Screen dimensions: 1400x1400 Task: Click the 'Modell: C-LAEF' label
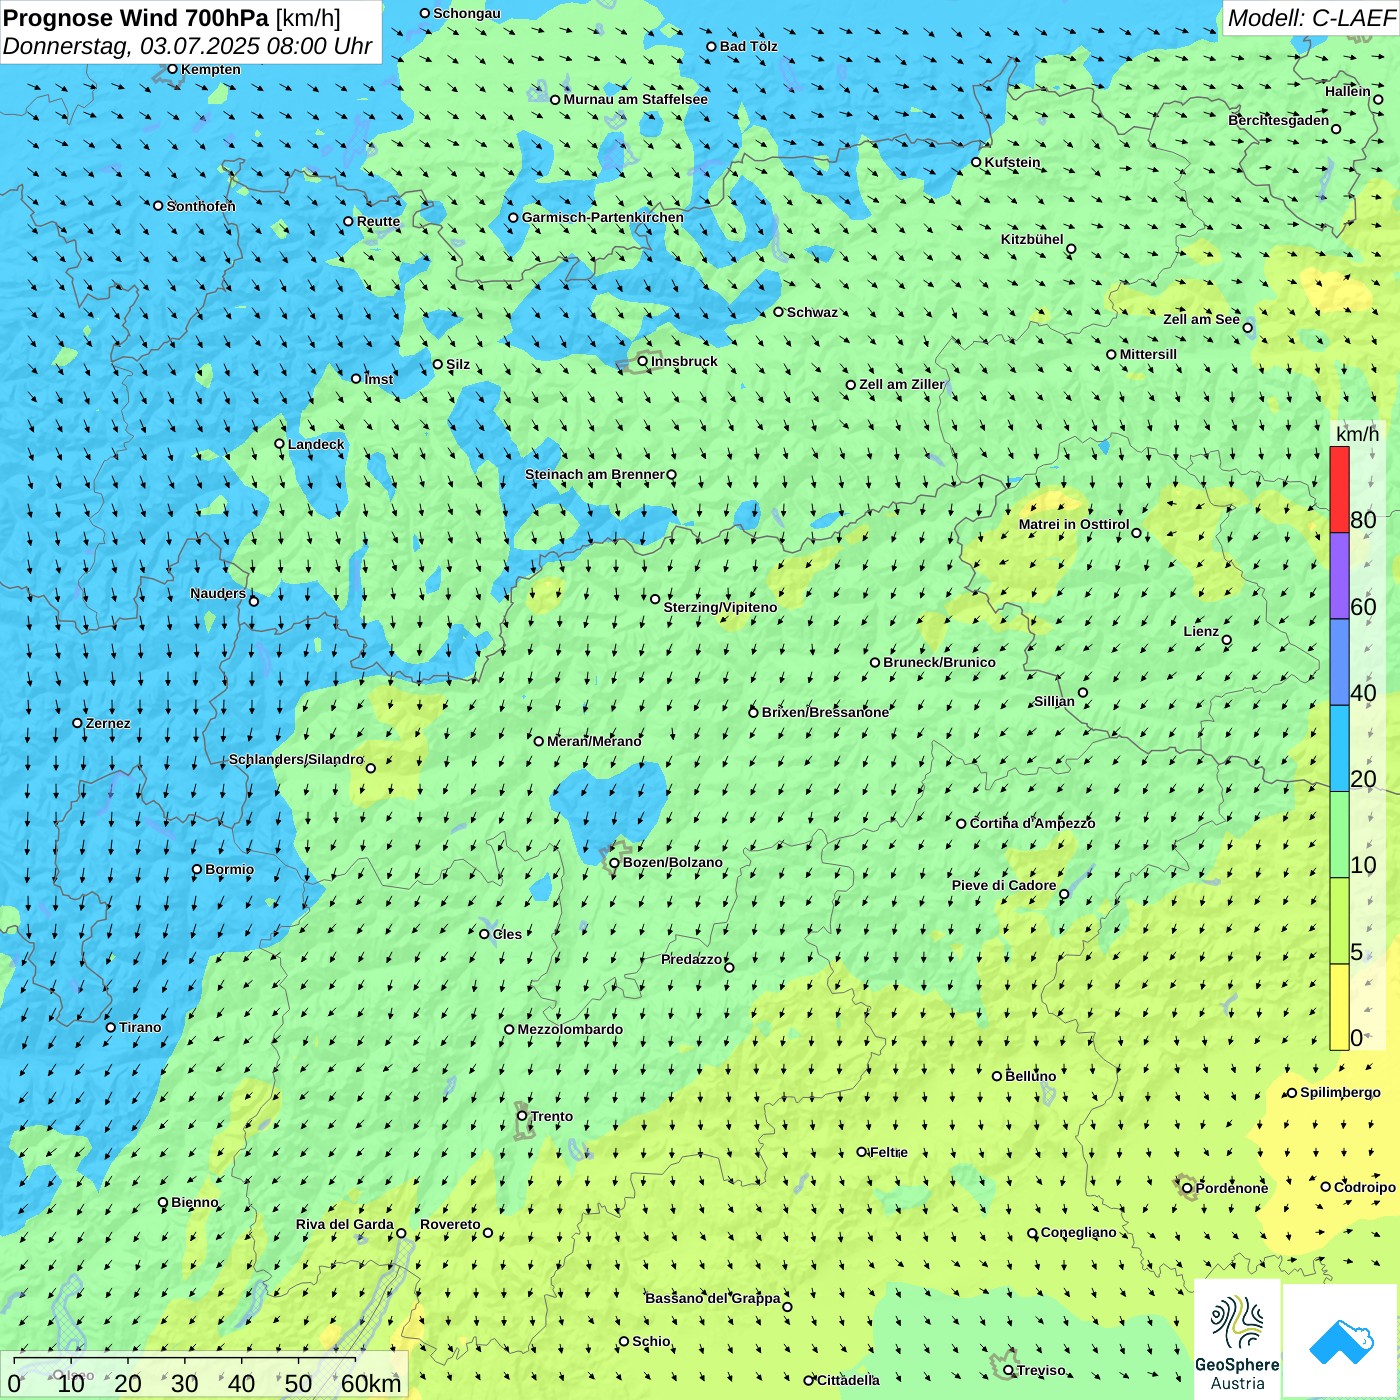point(1311,18)
